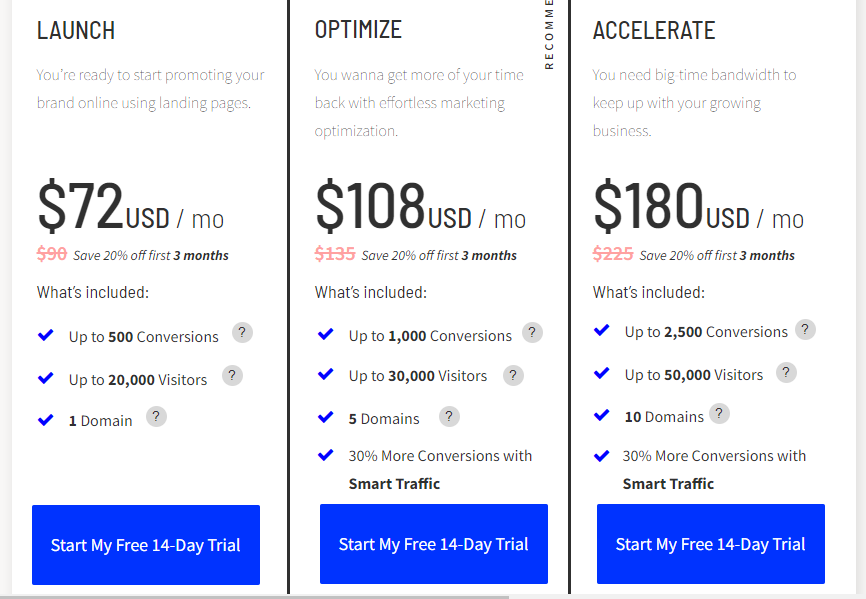The width and height of the screenshot is (866, 599).
Task: Show info for 1,000 Conversions
Action: click(x=532, y=332)
